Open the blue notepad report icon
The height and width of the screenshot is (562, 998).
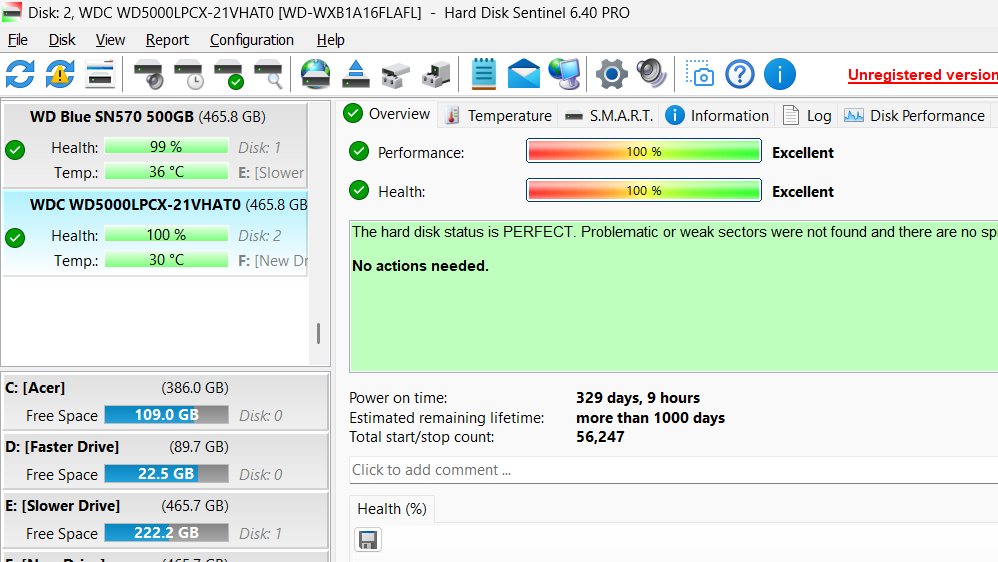point(484,74)
